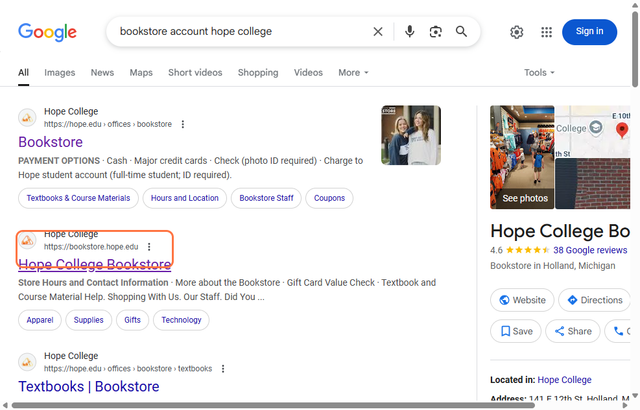Image resolution: width=640 pixels, height=410 pixels.
Task: Open the Website button in knowledge panel
Action: 522,300
